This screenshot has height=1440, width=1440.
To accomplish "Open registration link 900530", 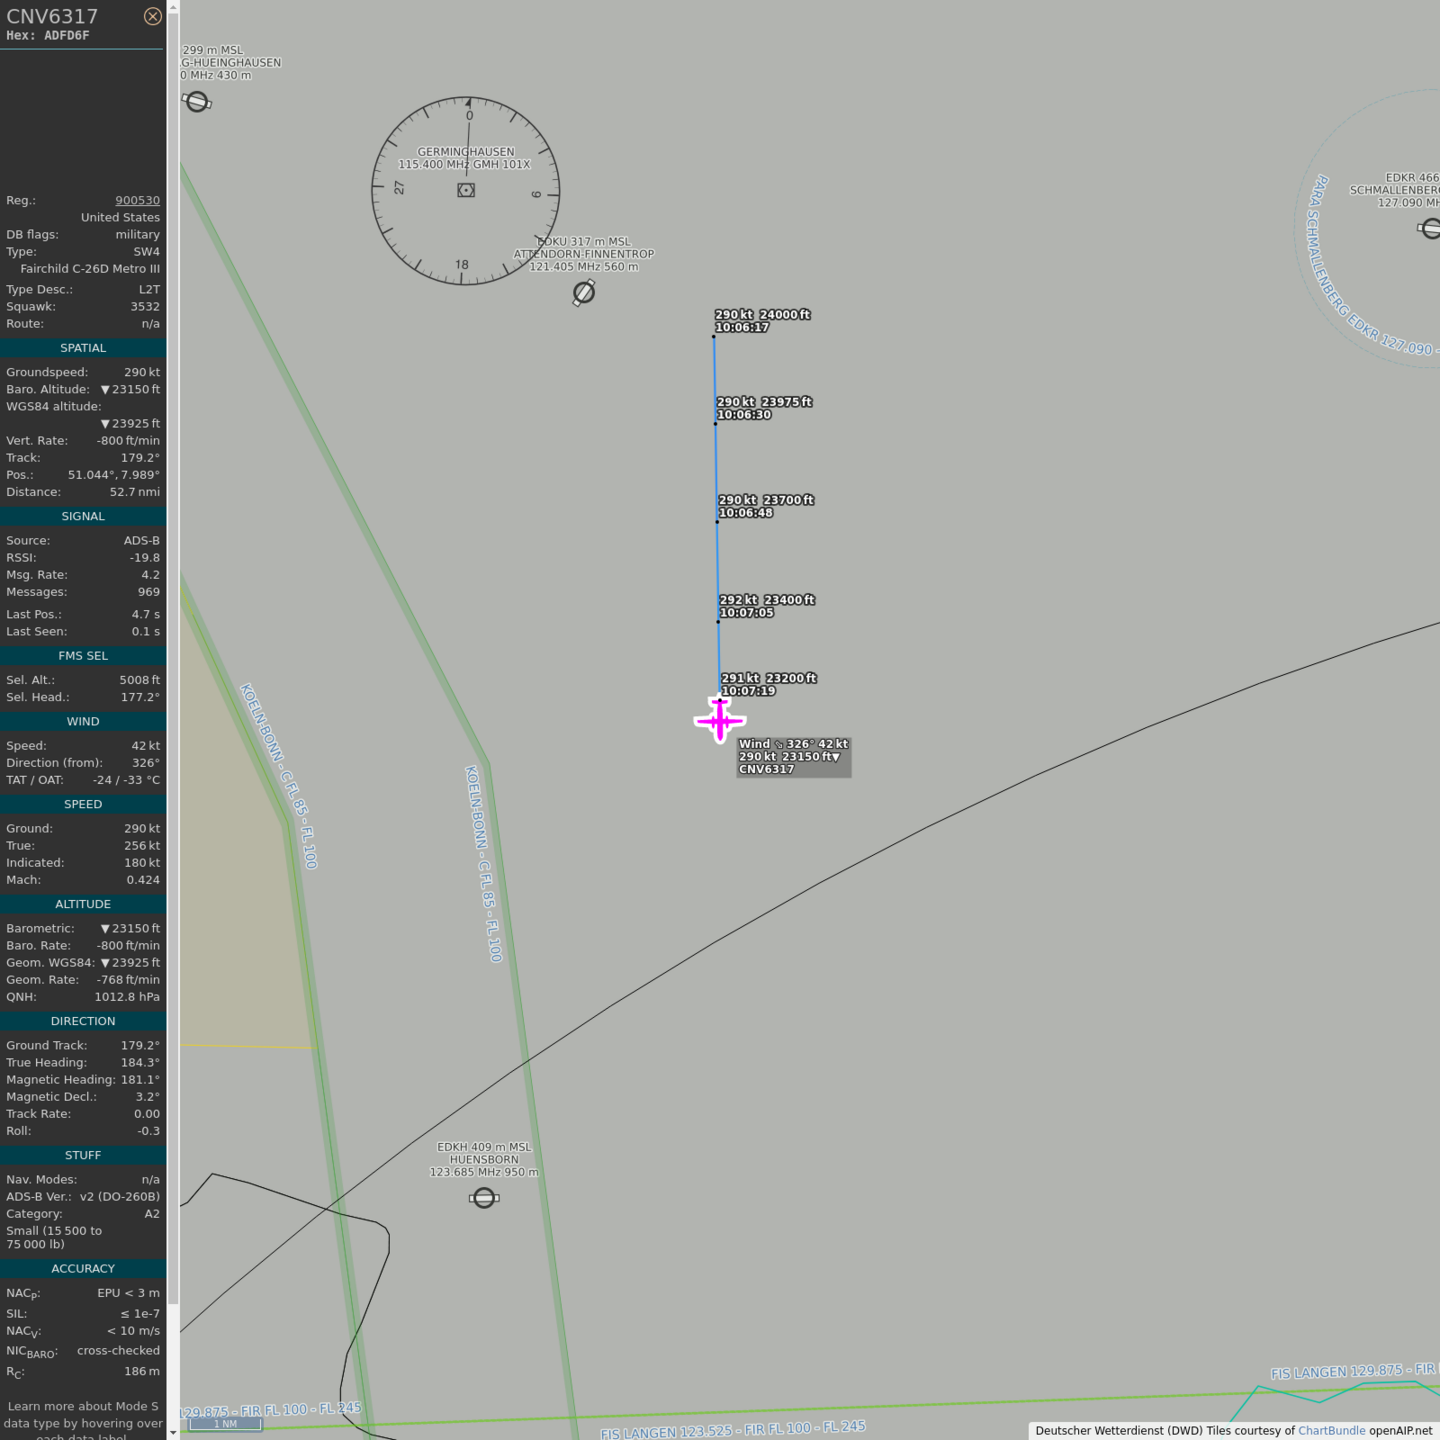I will [137, 200].
